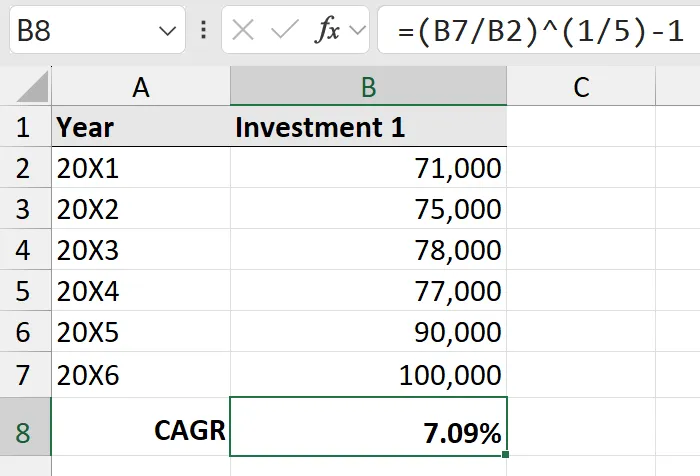Select column A header
Image resolution: width=700 pixels, height=476 pixels.
(x=141, y=87)
